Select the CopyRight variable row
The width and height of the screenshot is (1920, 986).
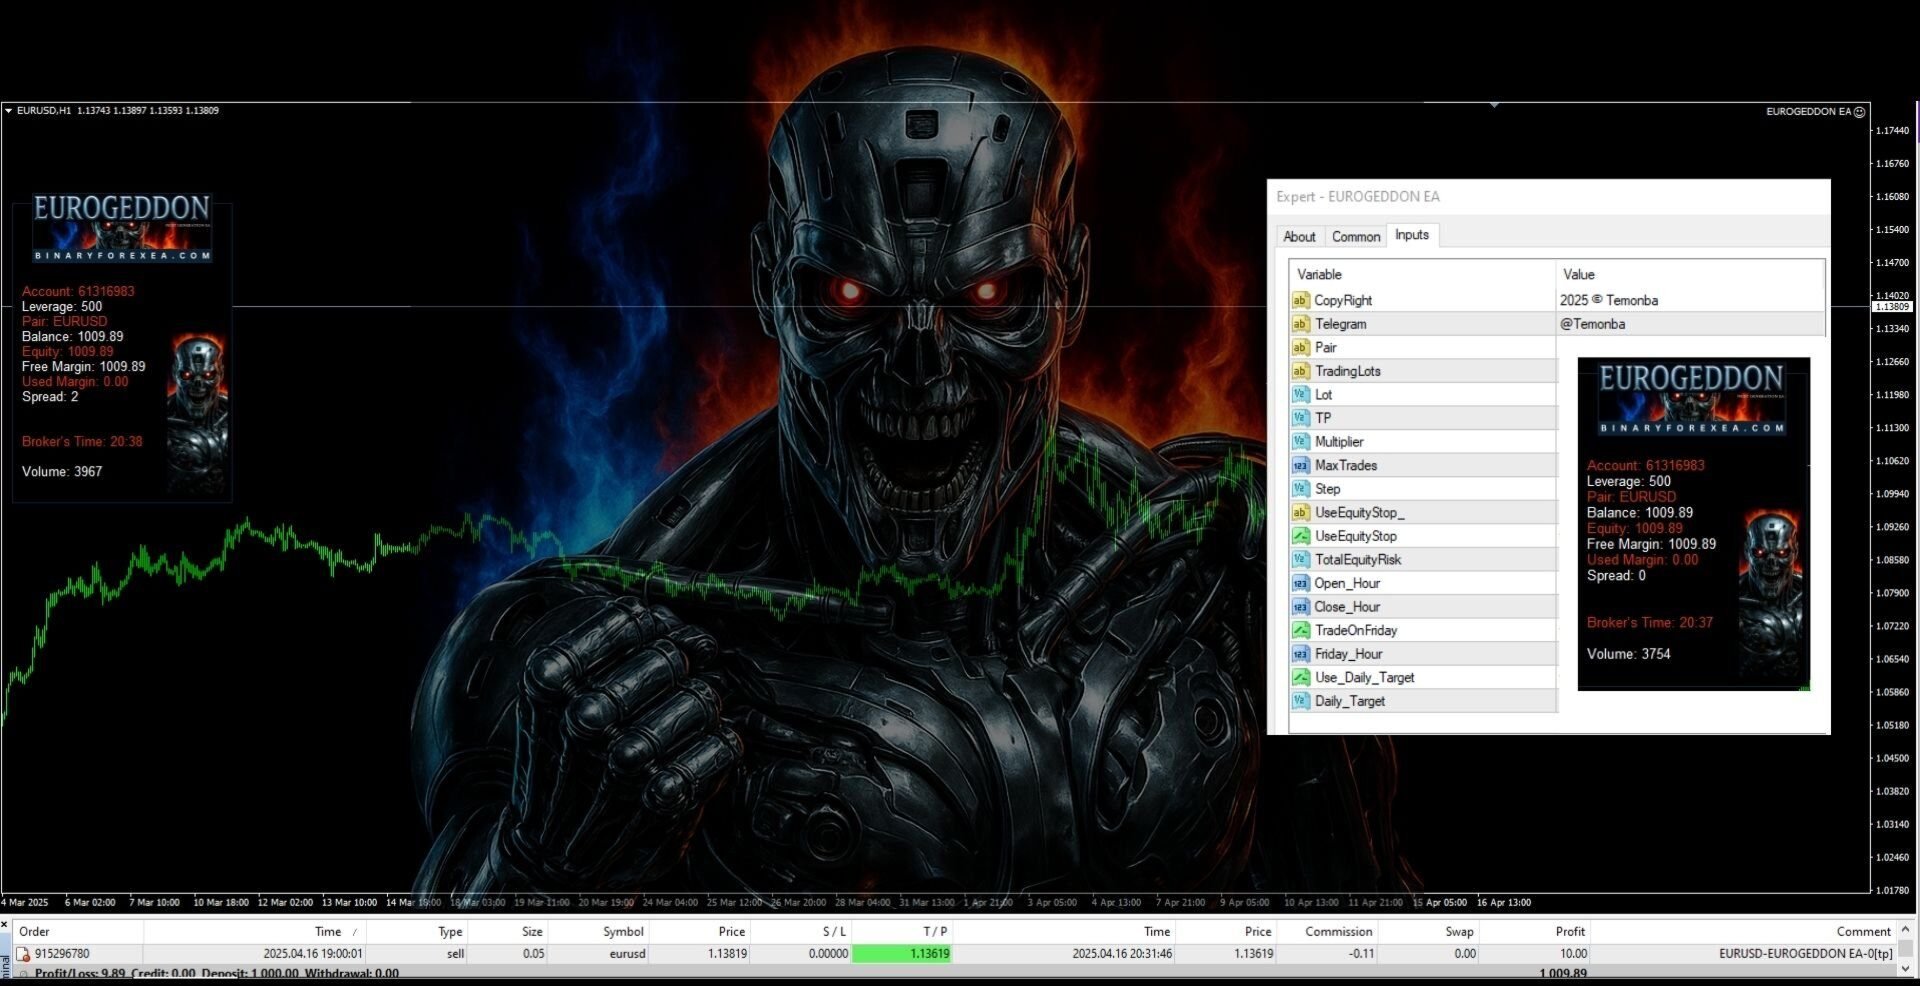(x=1558, y=300)
